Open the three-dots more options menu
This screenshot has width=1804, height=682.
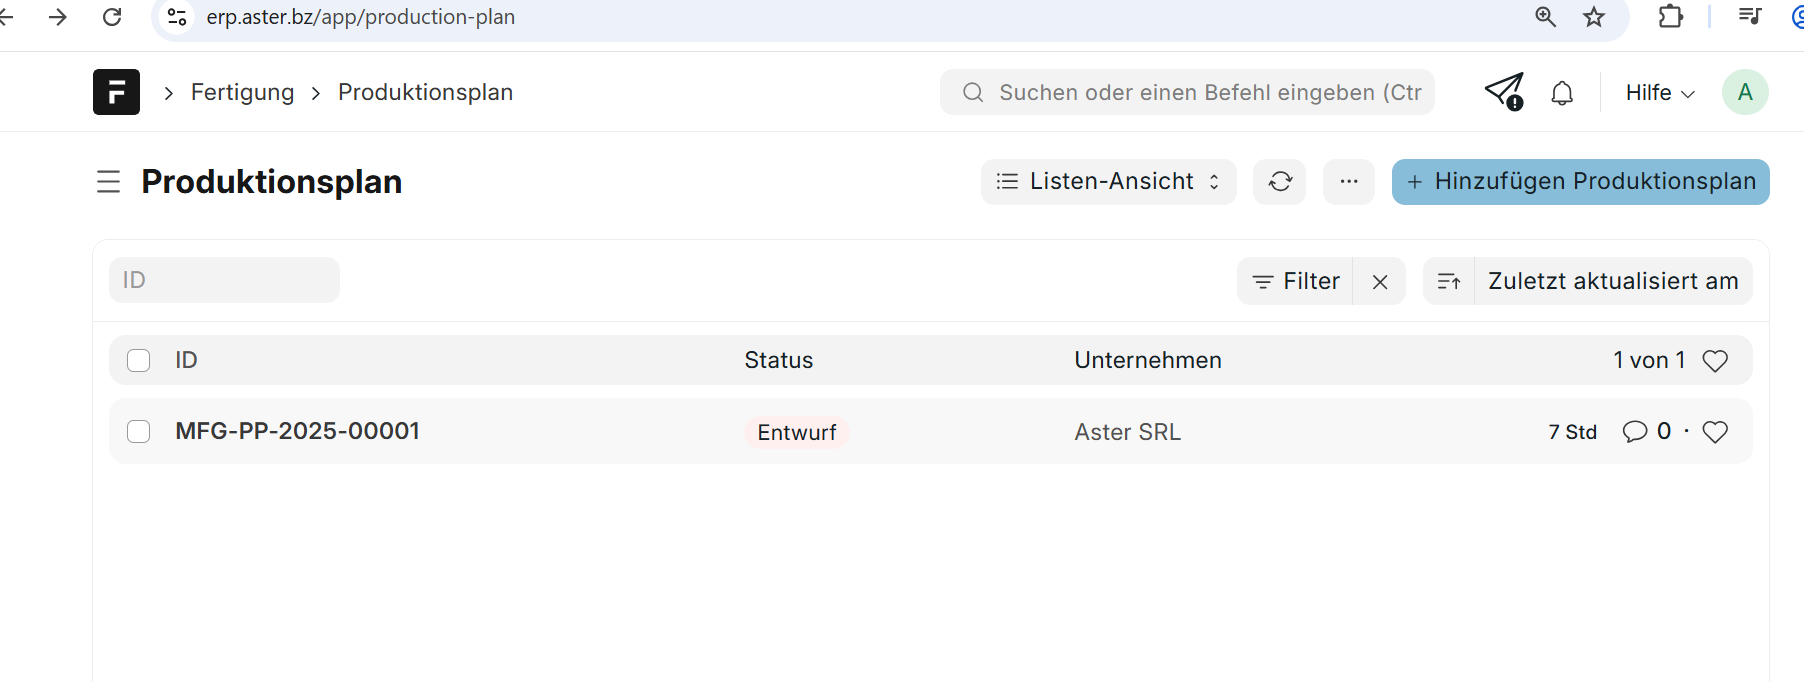[x=1349, y=182]
